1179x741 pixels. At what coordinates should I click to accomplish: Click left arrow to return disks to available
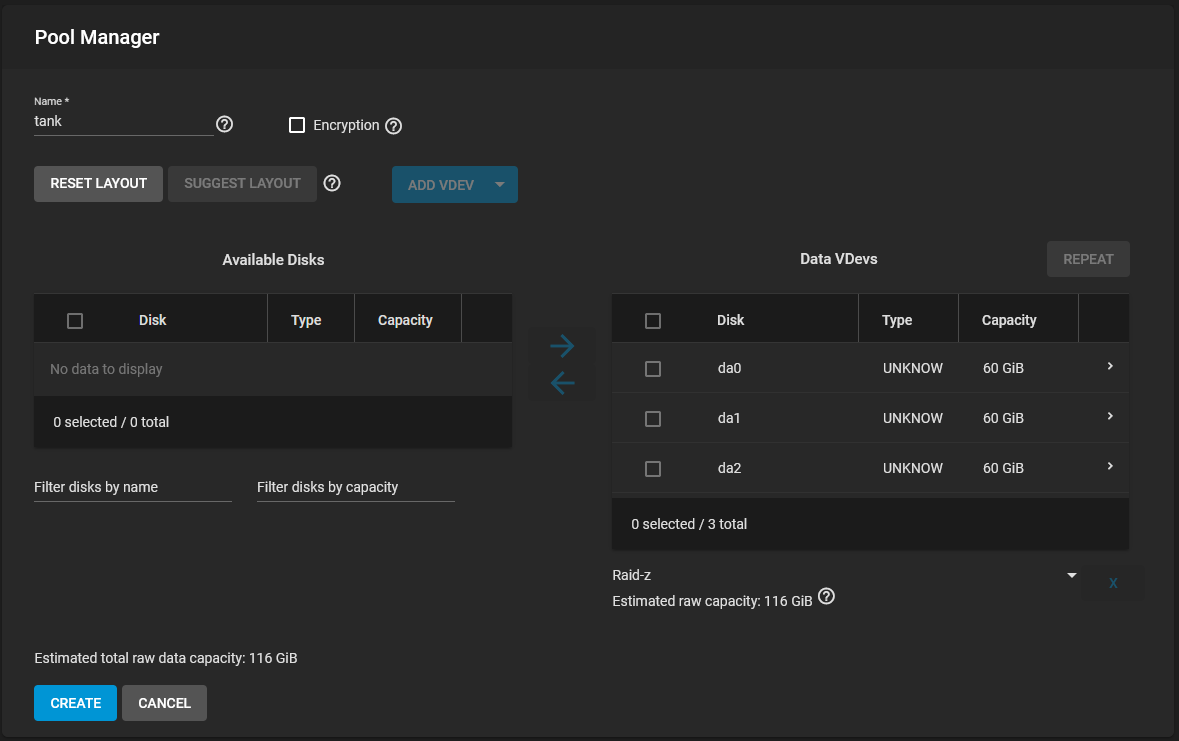click(562, 383)
